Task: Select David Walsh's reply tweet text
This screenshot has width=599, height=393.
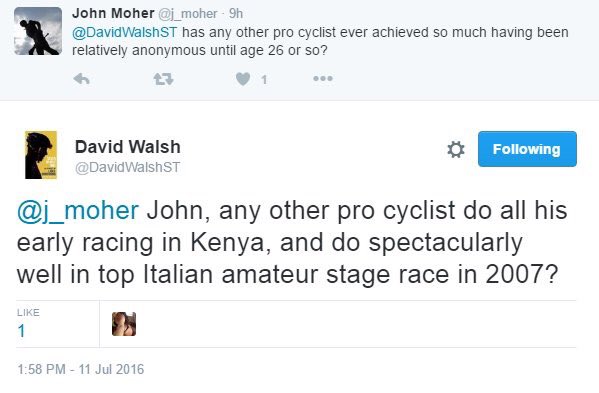Action: pyautogui.click(x=292, y=243)
